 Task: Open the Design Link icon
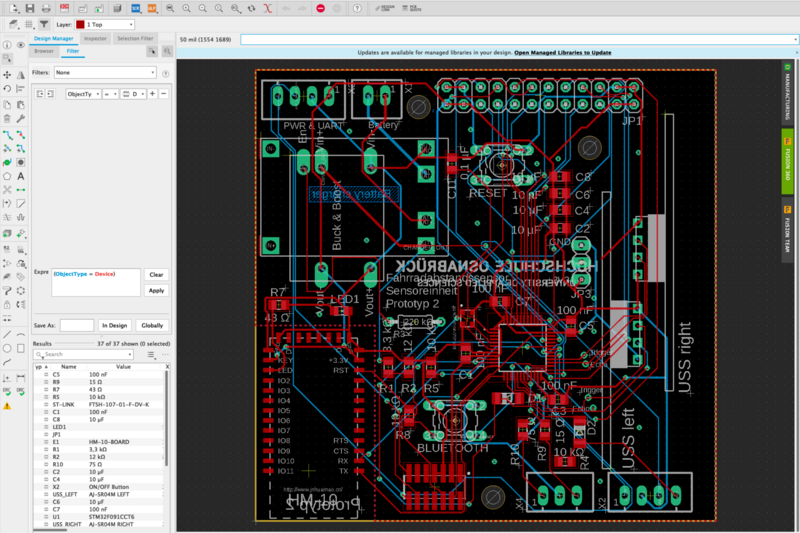coord(385,8)
